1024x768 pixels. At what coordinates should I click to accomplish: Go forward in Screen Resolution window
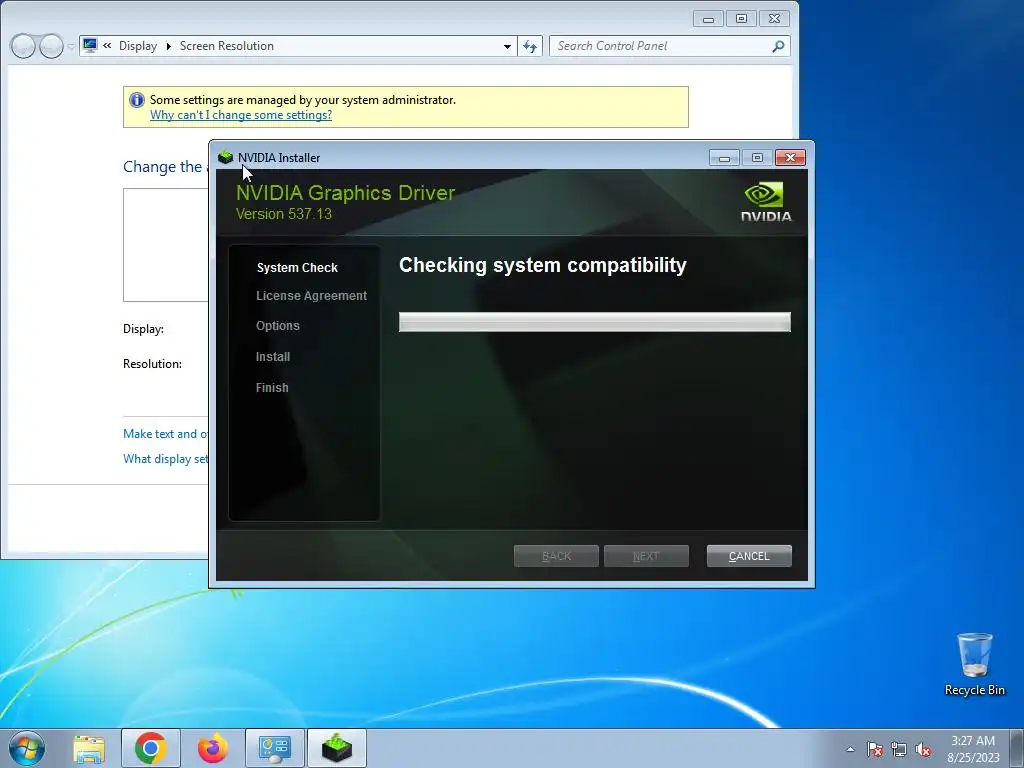(51, 46)
